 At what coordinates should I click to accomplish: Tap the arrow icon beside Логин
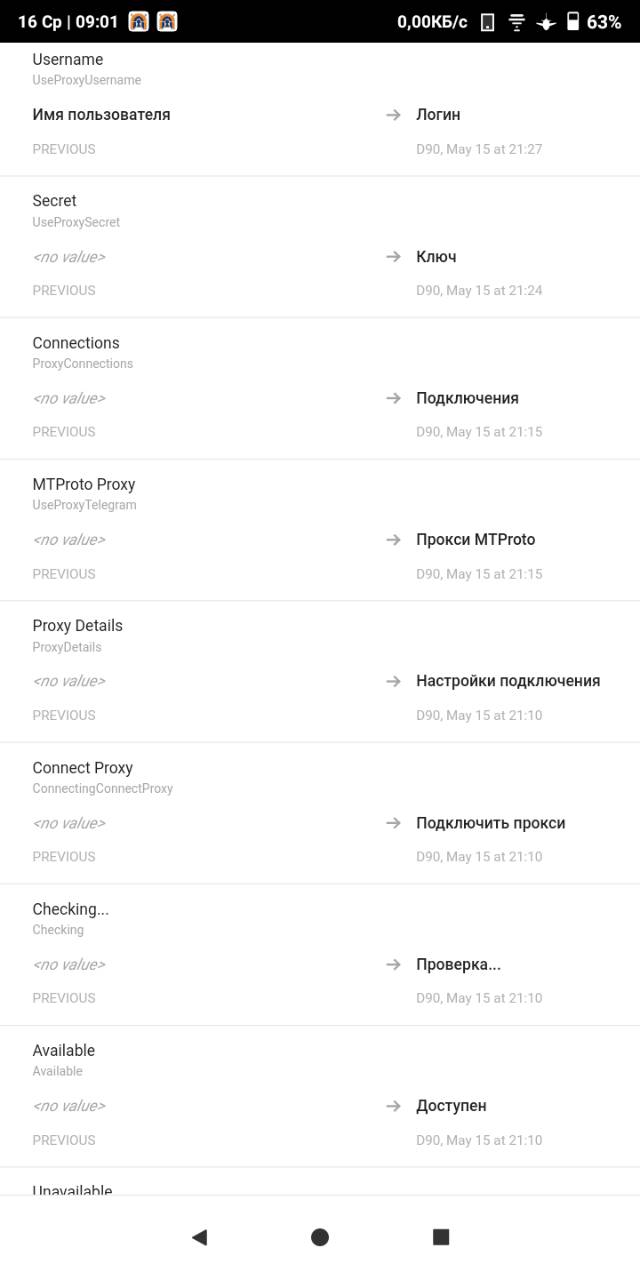click(393, 115)
